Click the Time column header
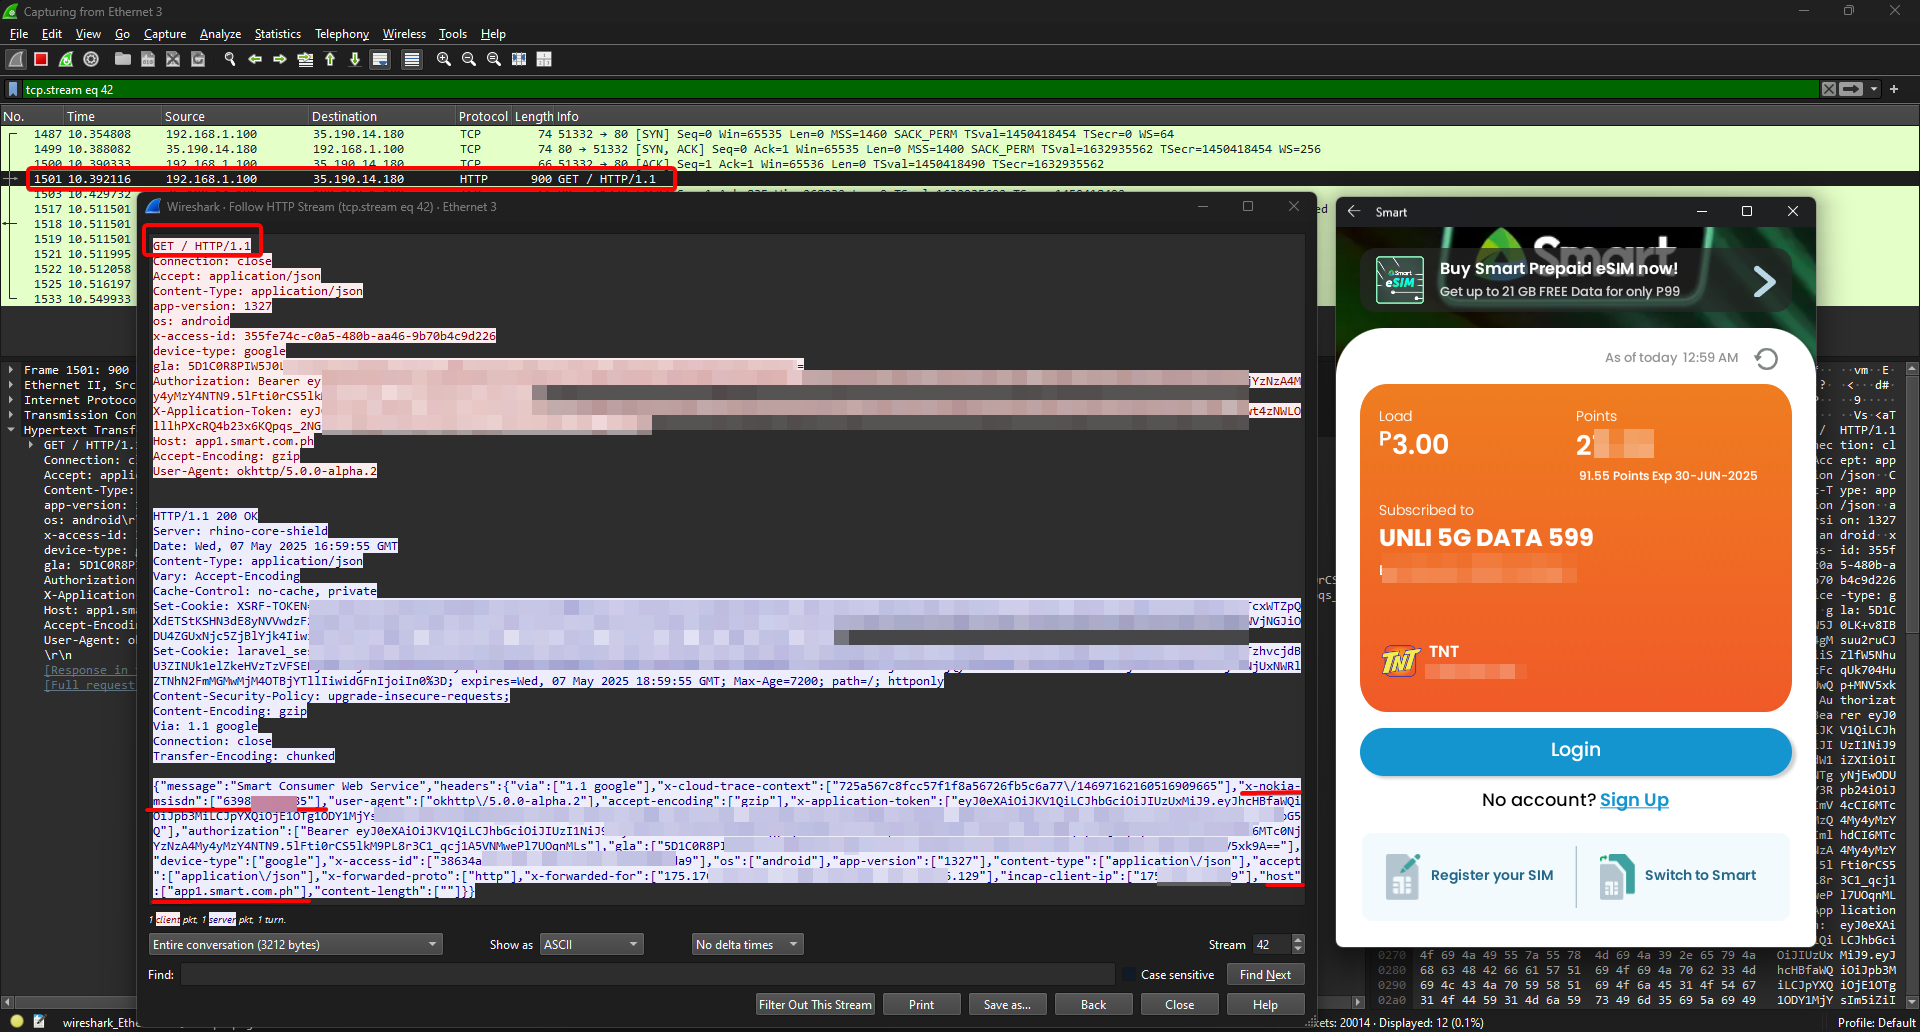The image size is (1920, 1032). (x=112, y=116)
